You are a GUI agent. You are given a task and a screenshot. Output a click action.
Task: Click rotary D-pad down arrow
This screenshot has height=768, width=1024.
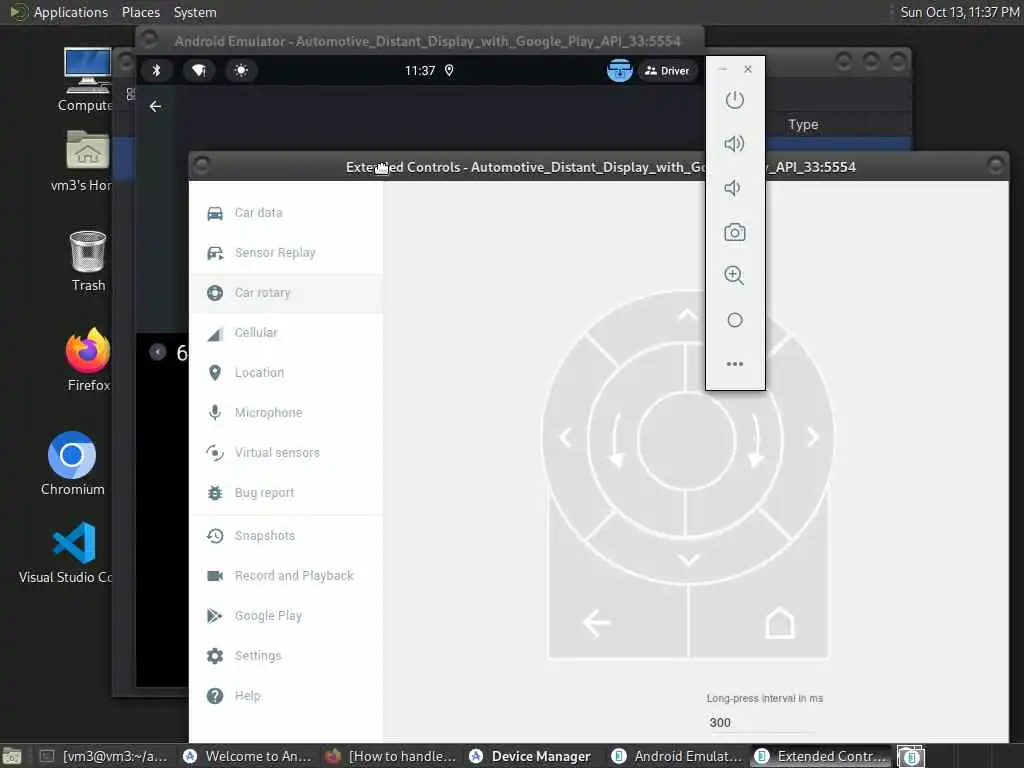[x=688, y=560]
